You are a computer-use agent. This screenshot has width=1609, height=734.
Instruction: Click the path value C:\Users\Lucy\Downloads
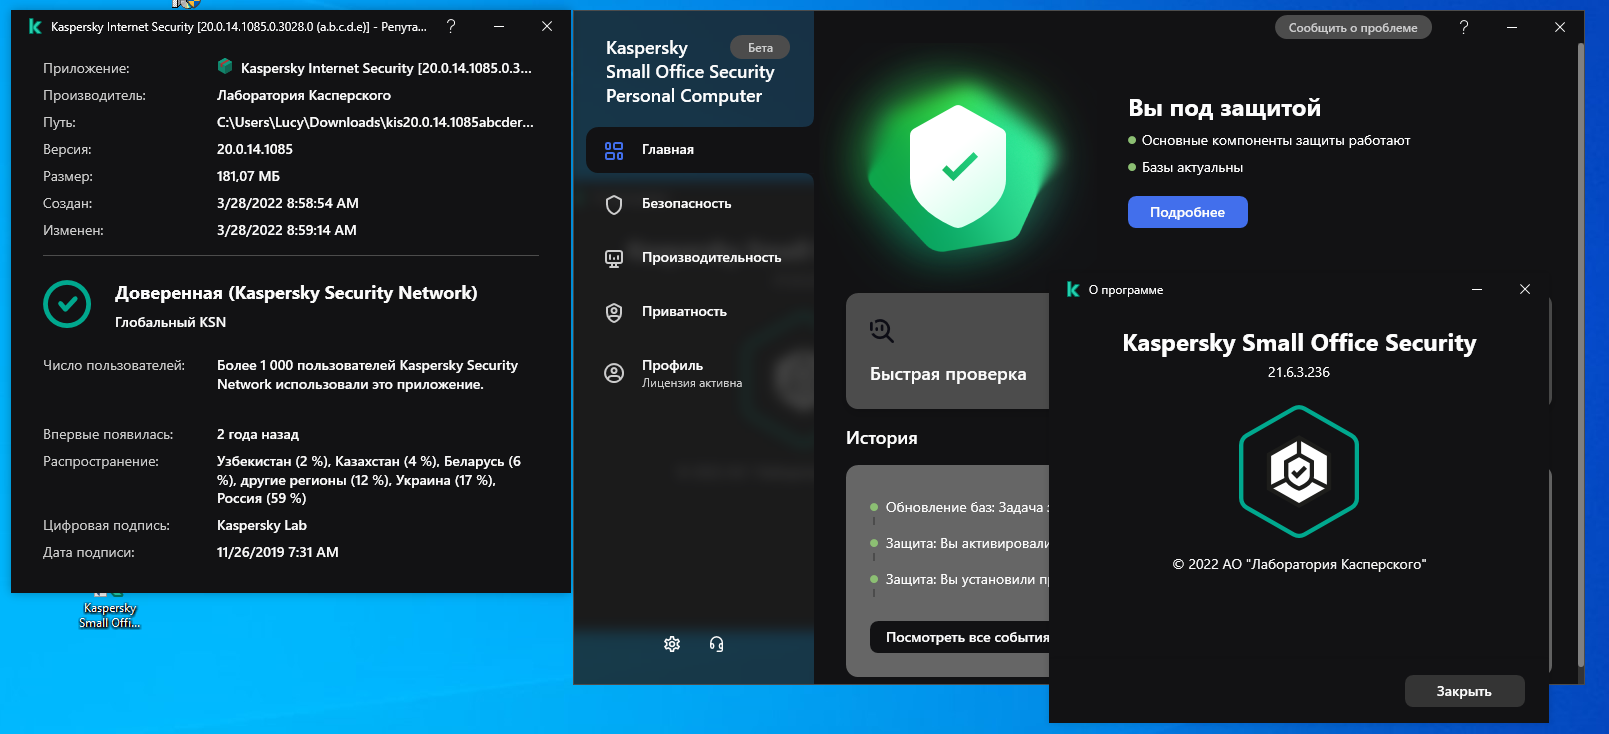click(375, 122)
